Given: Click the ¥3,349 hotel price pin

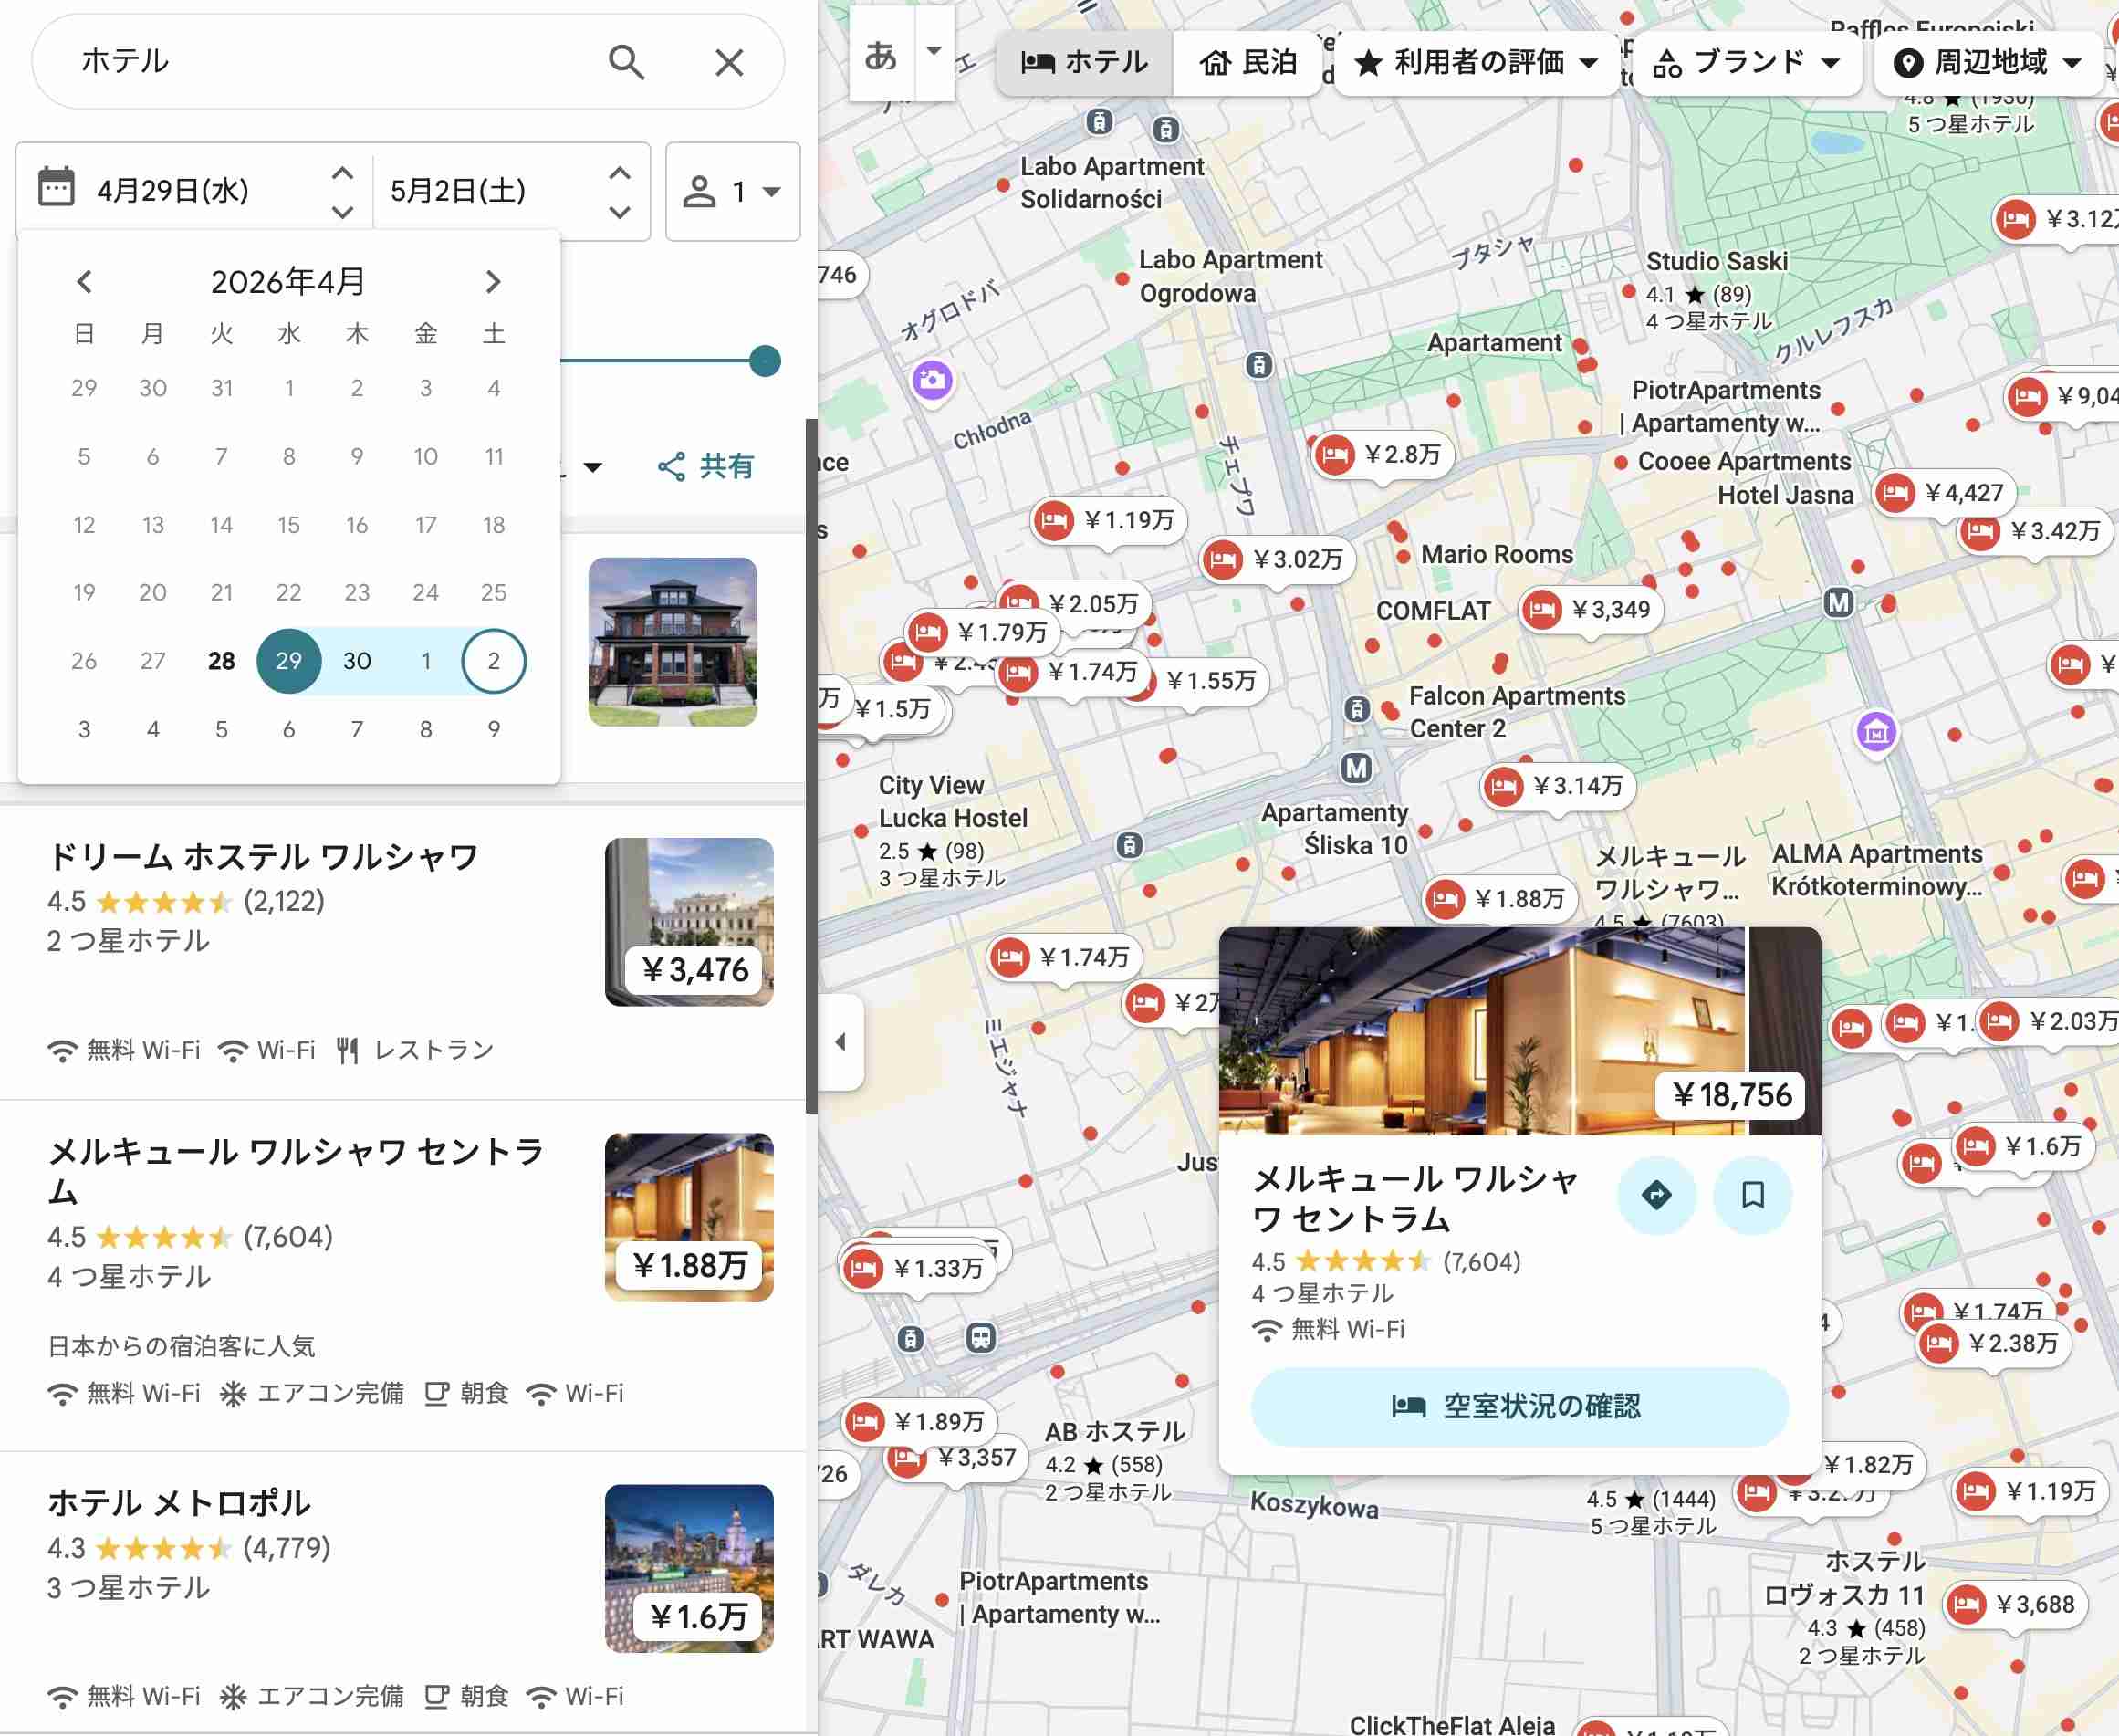Looking at the screenshot, I should click(x=1590, y=610).
